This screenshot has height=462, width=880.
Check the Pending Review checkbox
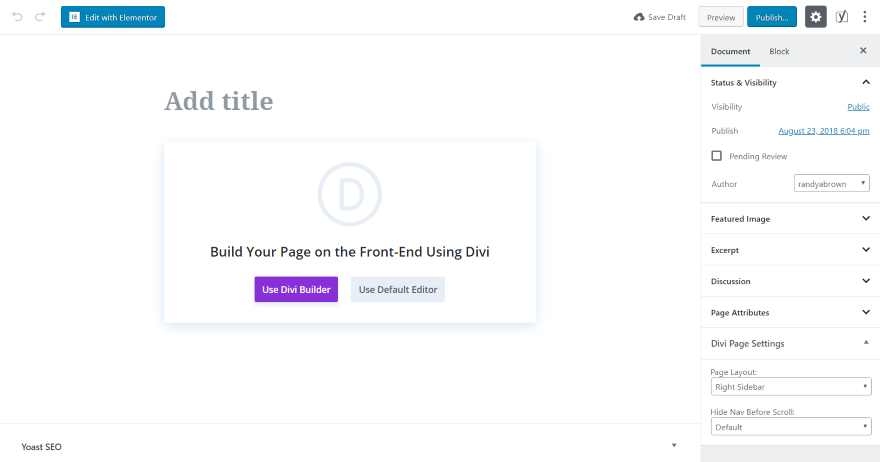(716, 156)
